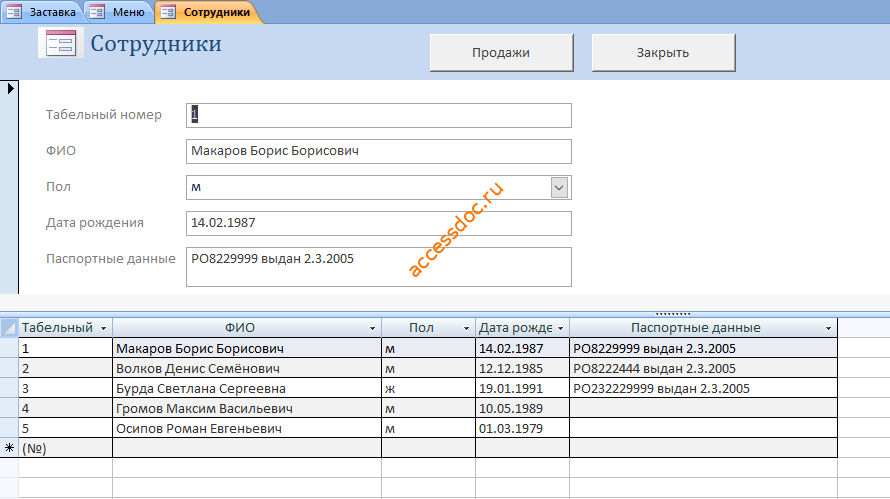The width and height of the screenshot is (890, 499).
Task: Click the cell Громов Максим Васильевич
Action: click(247, 408)
